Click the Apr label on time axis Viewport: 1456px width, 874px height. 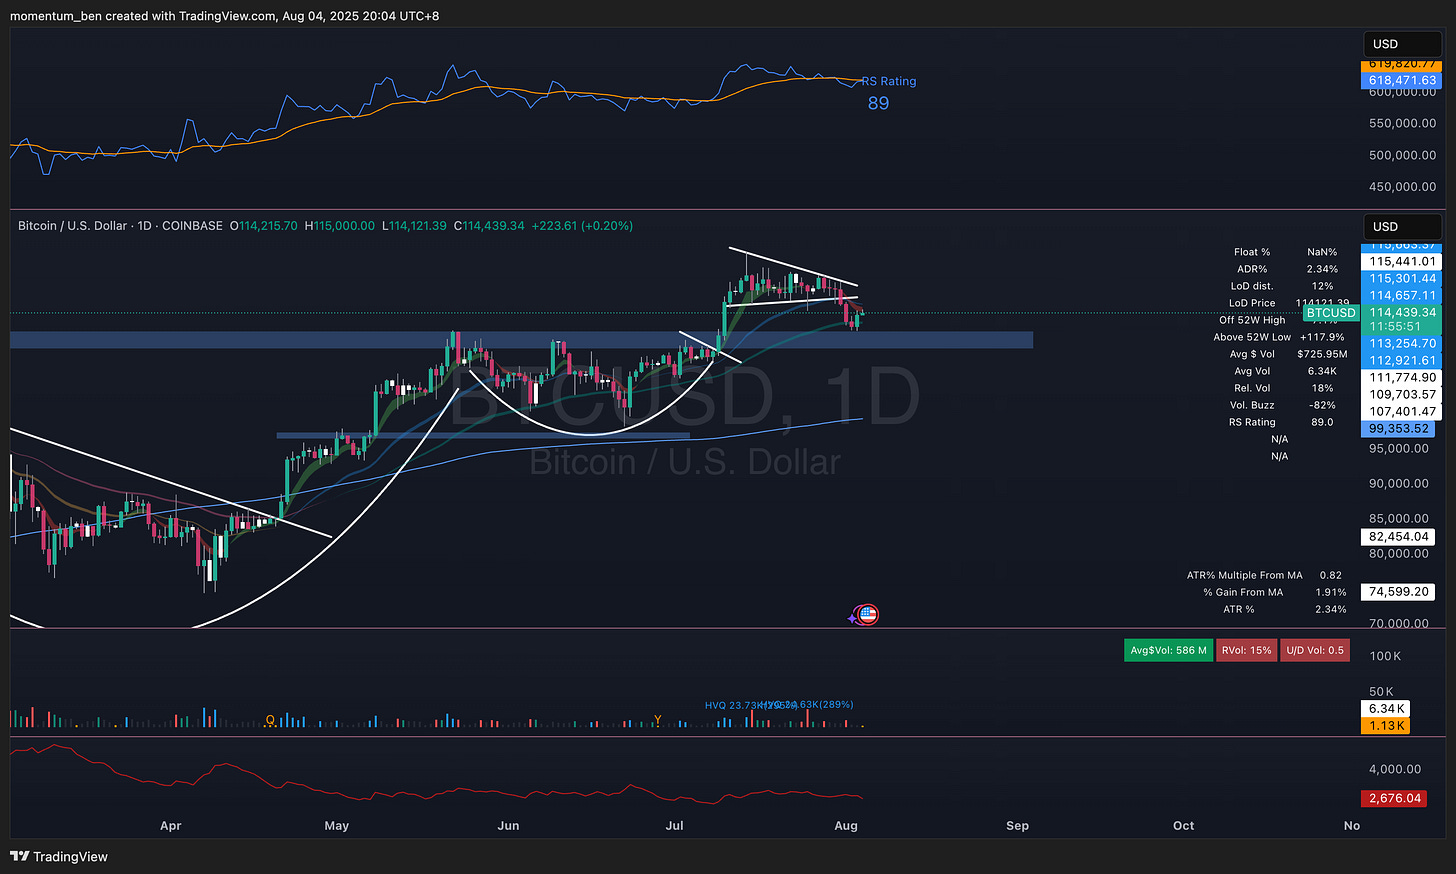point(171,825)
